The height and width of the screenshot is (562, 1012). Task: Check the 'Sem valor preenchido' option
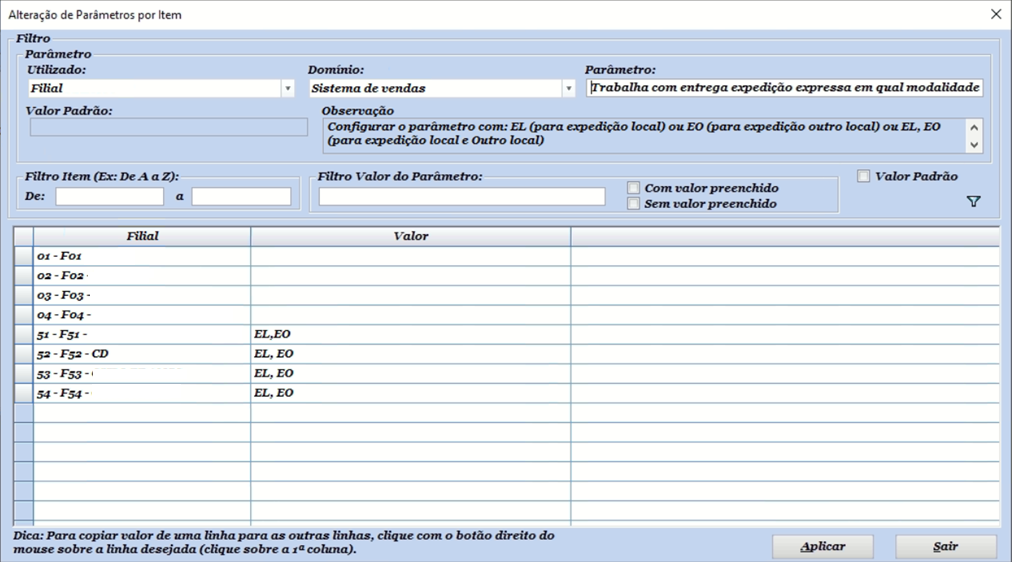(x=634, y=204)
